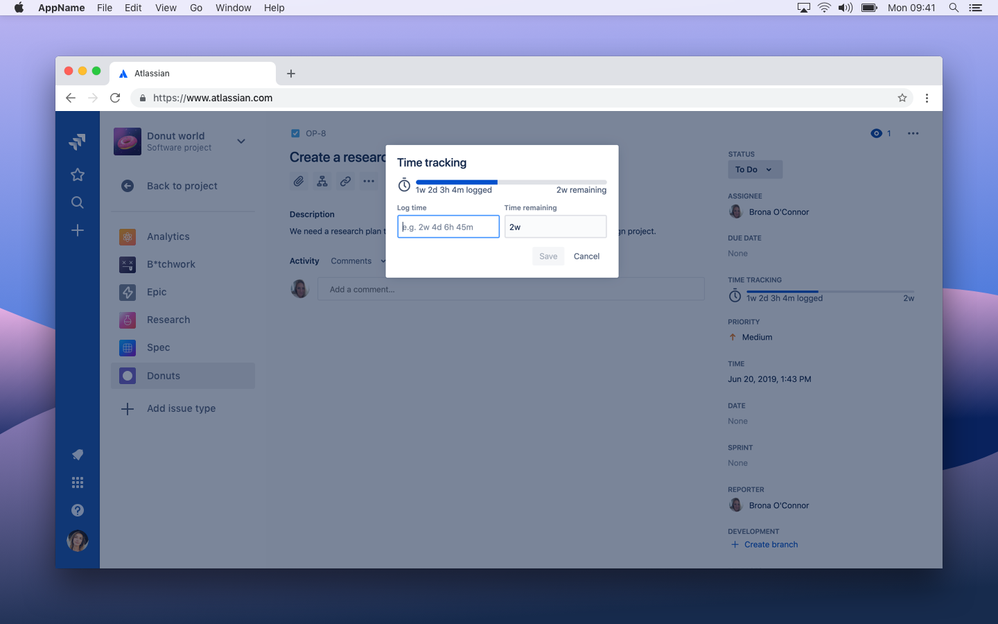
Task: Open the help question mark icon
Action: tap(78, 510)
